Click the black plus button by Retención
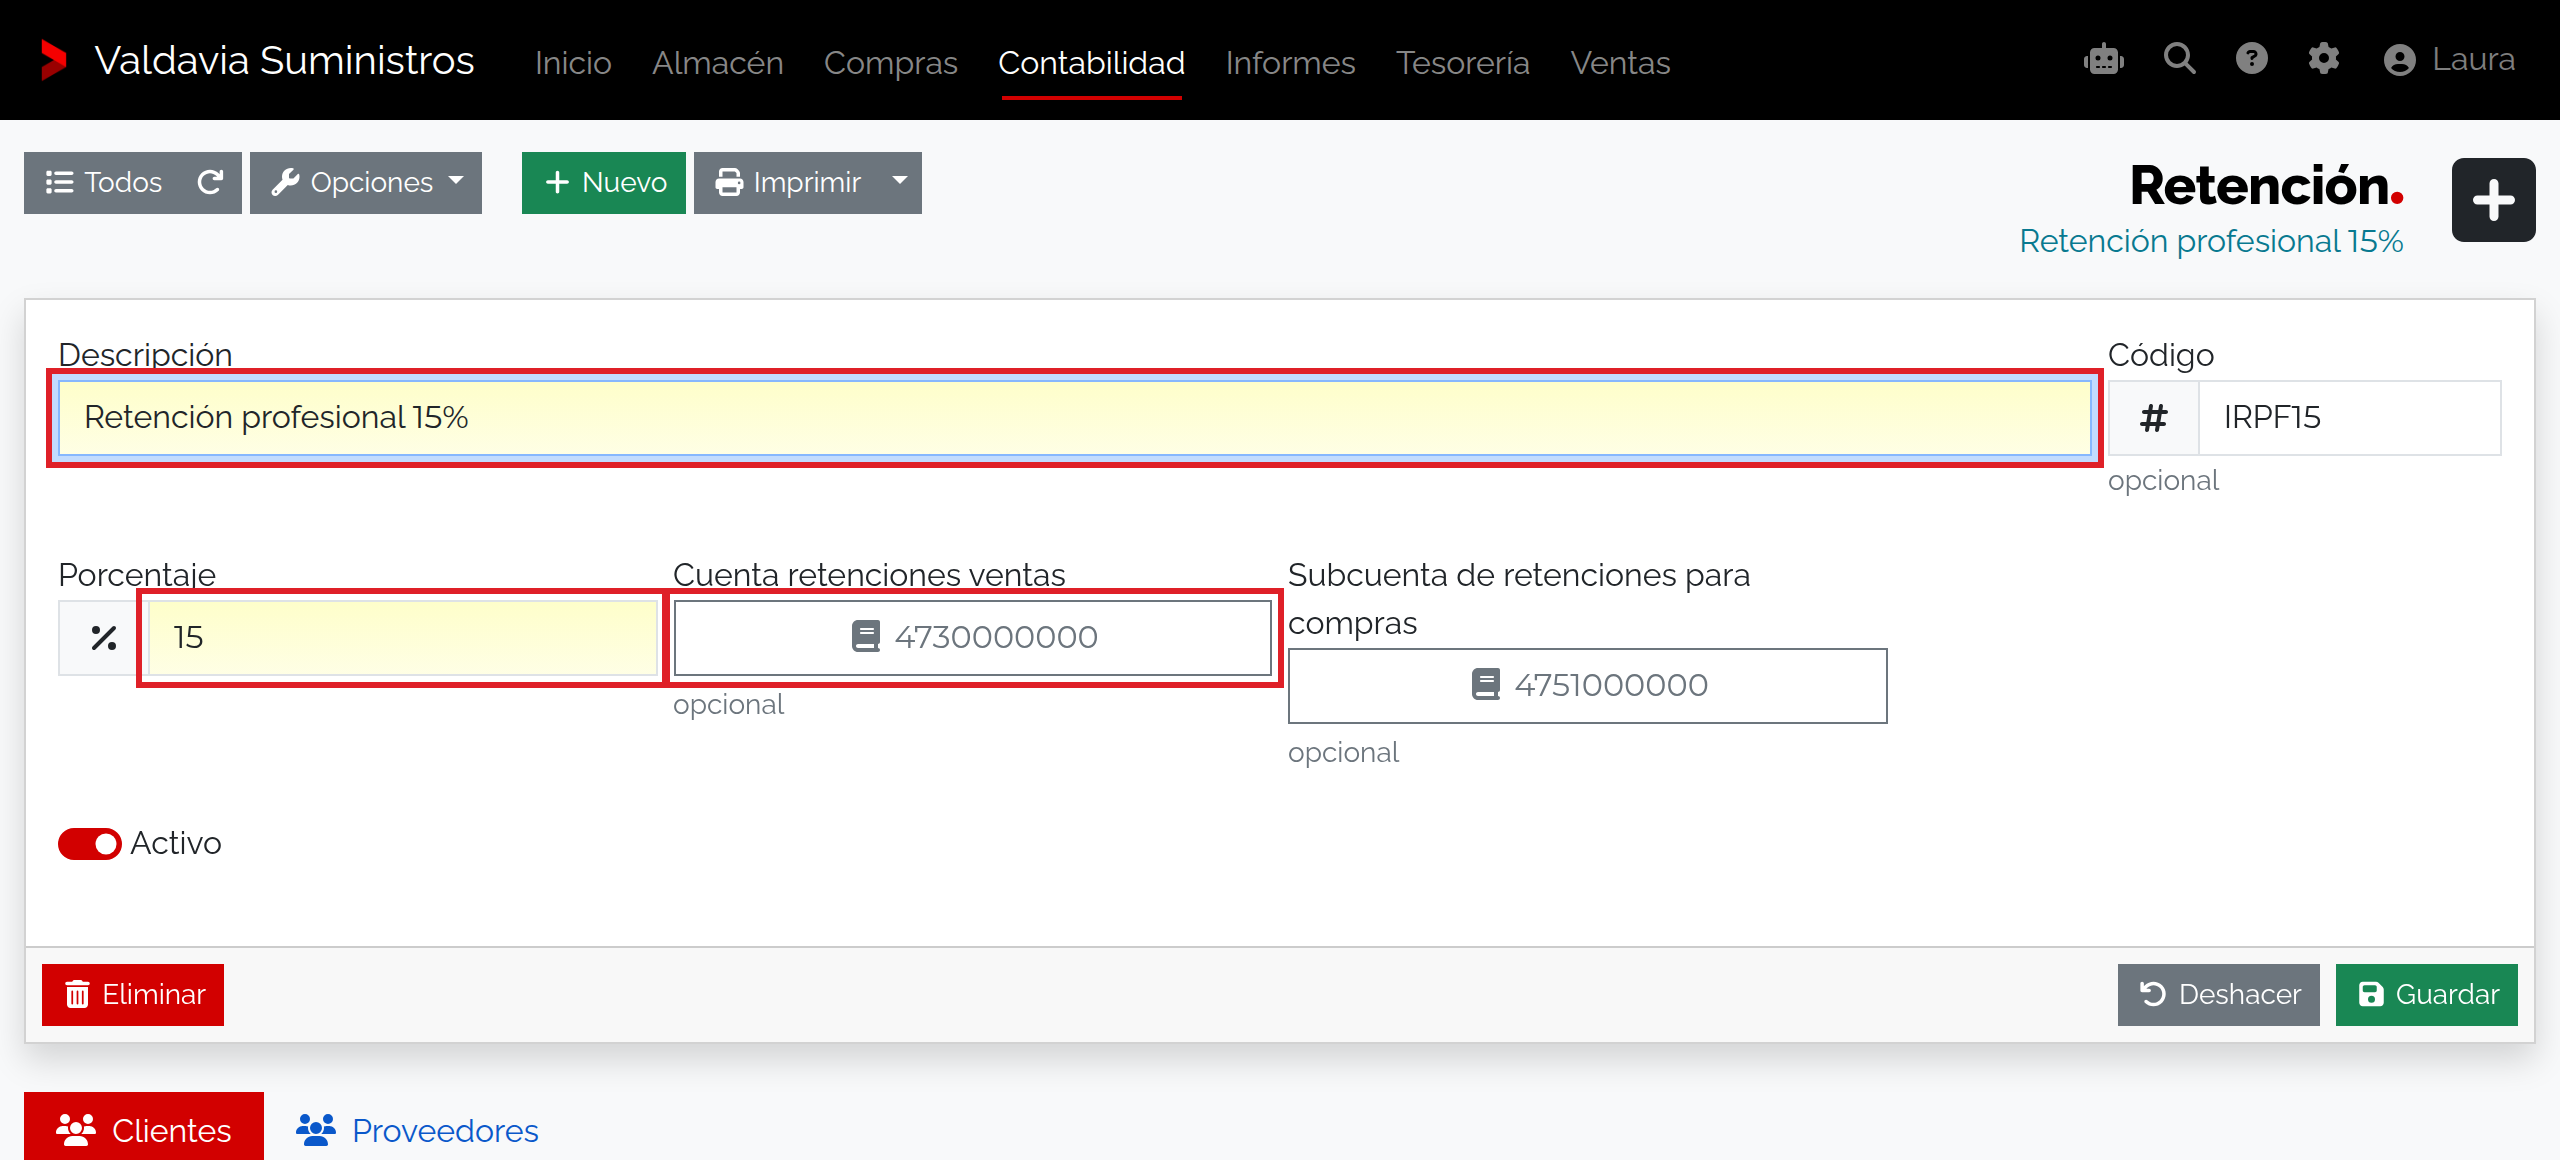 [x=2493, y=200]
